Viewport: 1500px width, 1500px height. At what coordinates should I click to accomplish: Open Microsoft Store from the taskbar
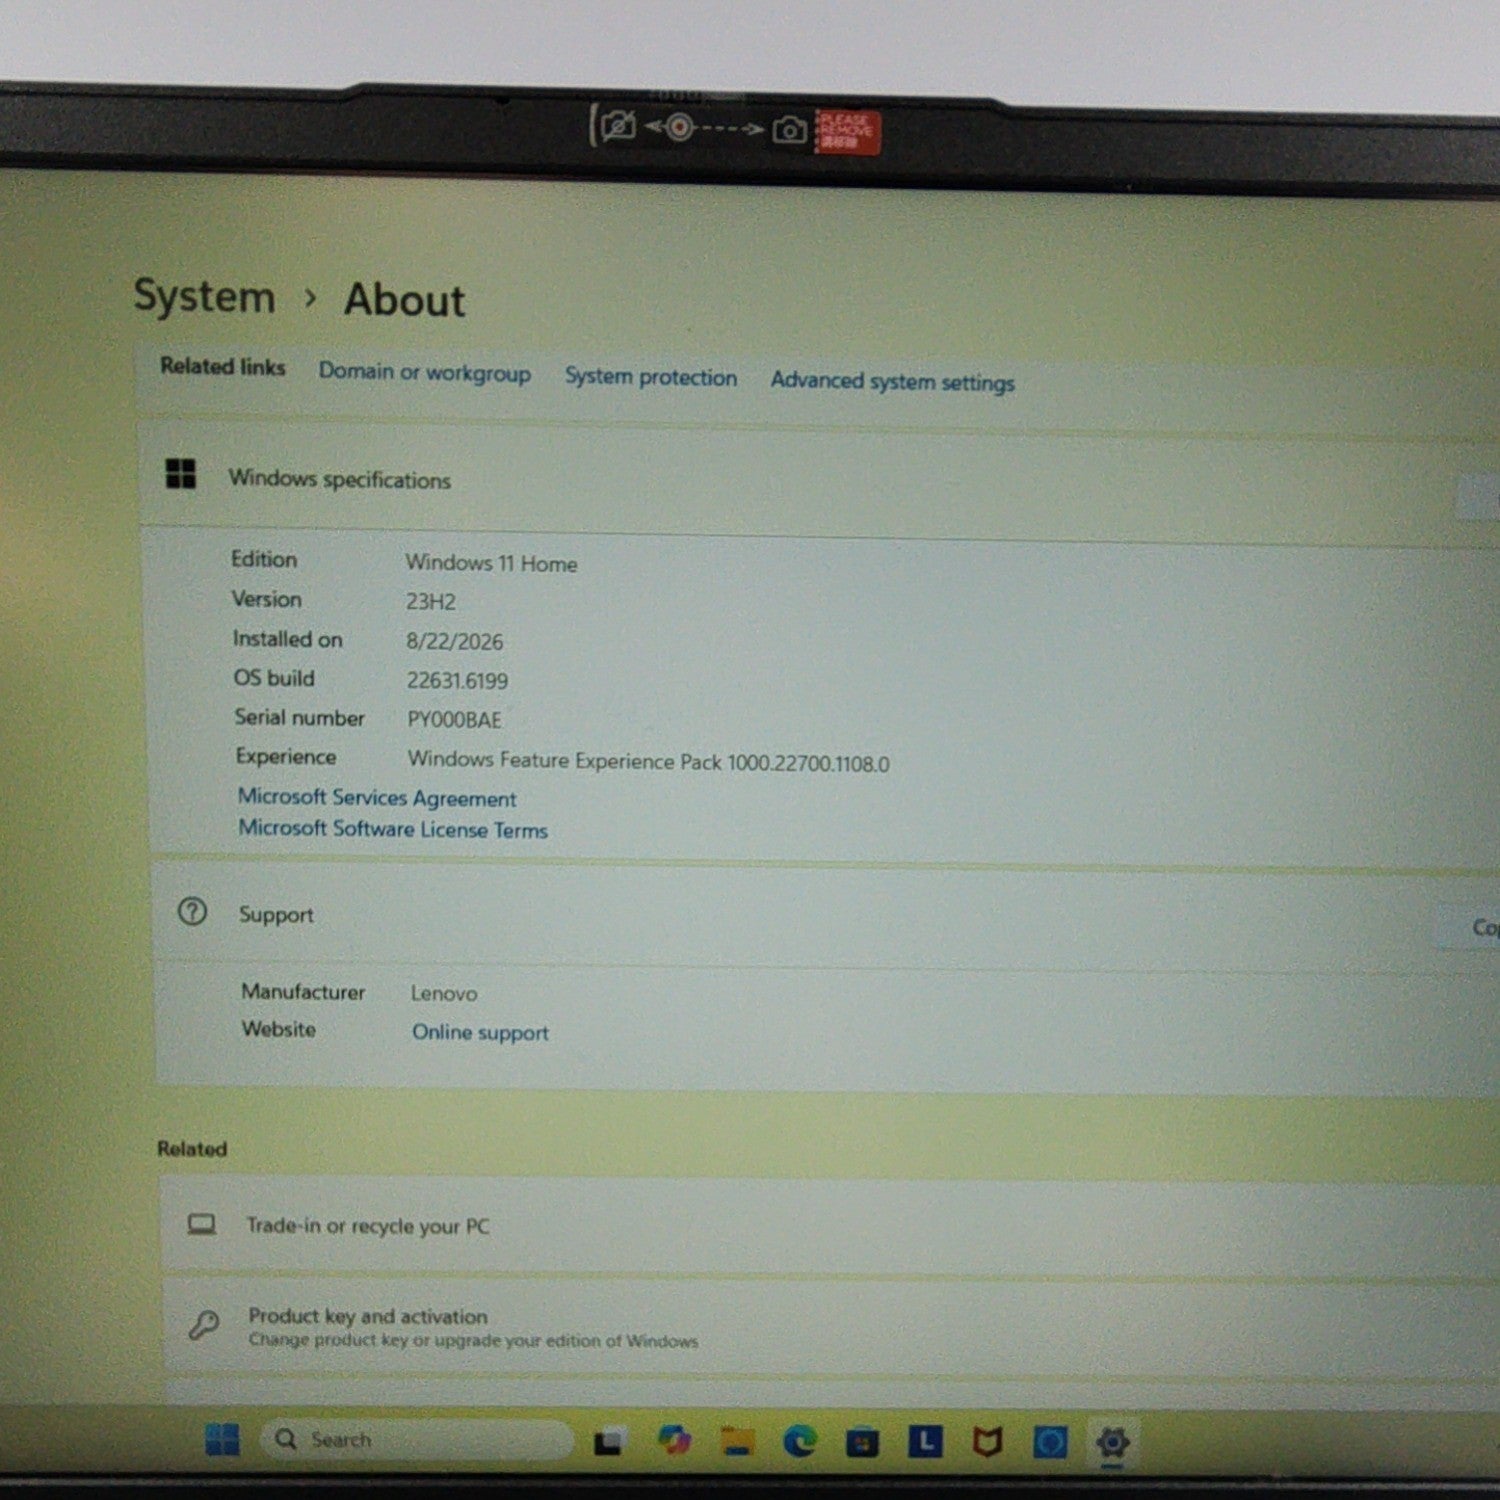862,1442
